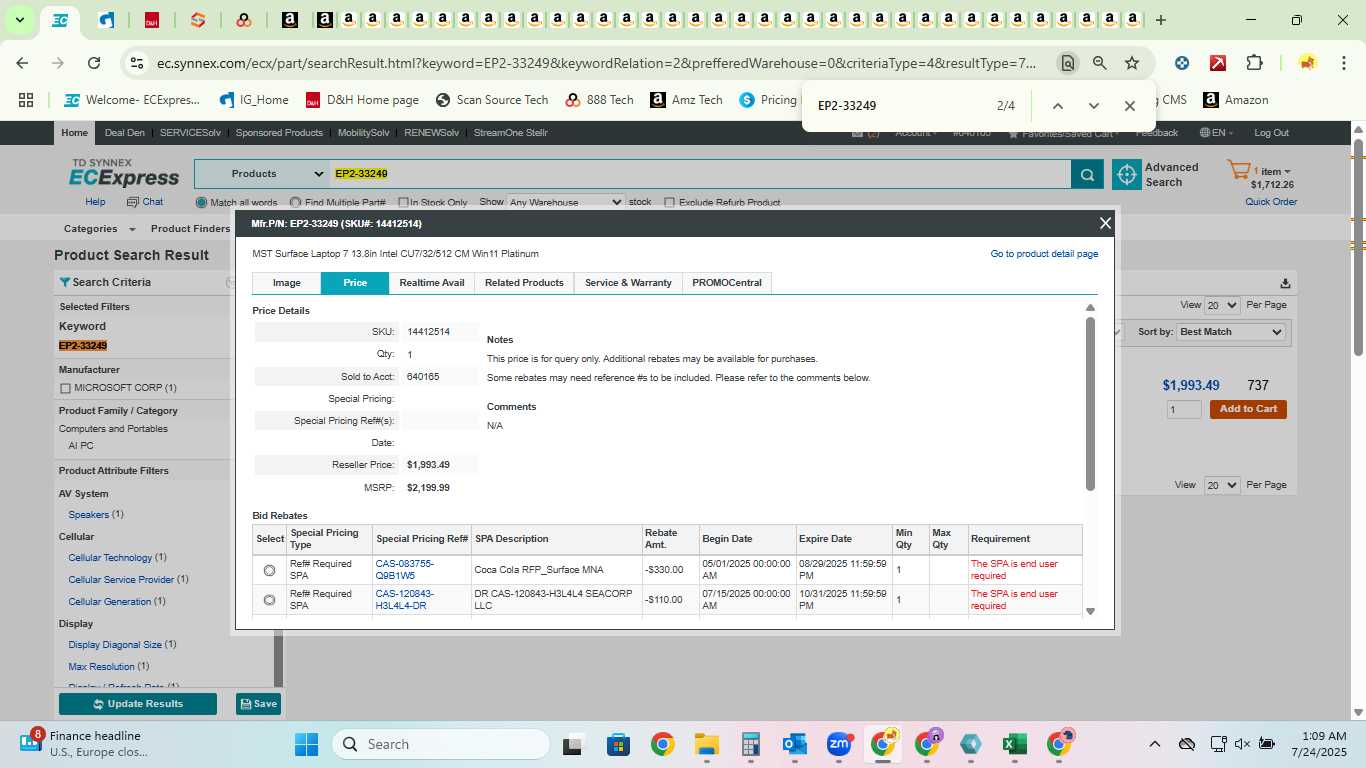
Task: Go to previous find result arrow
Action: click(1058, 106)
